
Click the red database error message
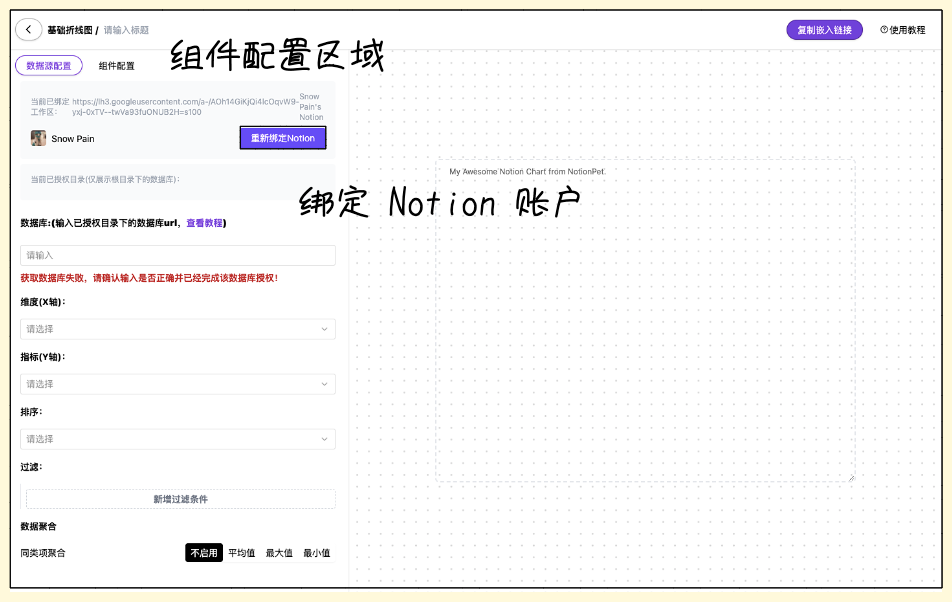(149, 278)
